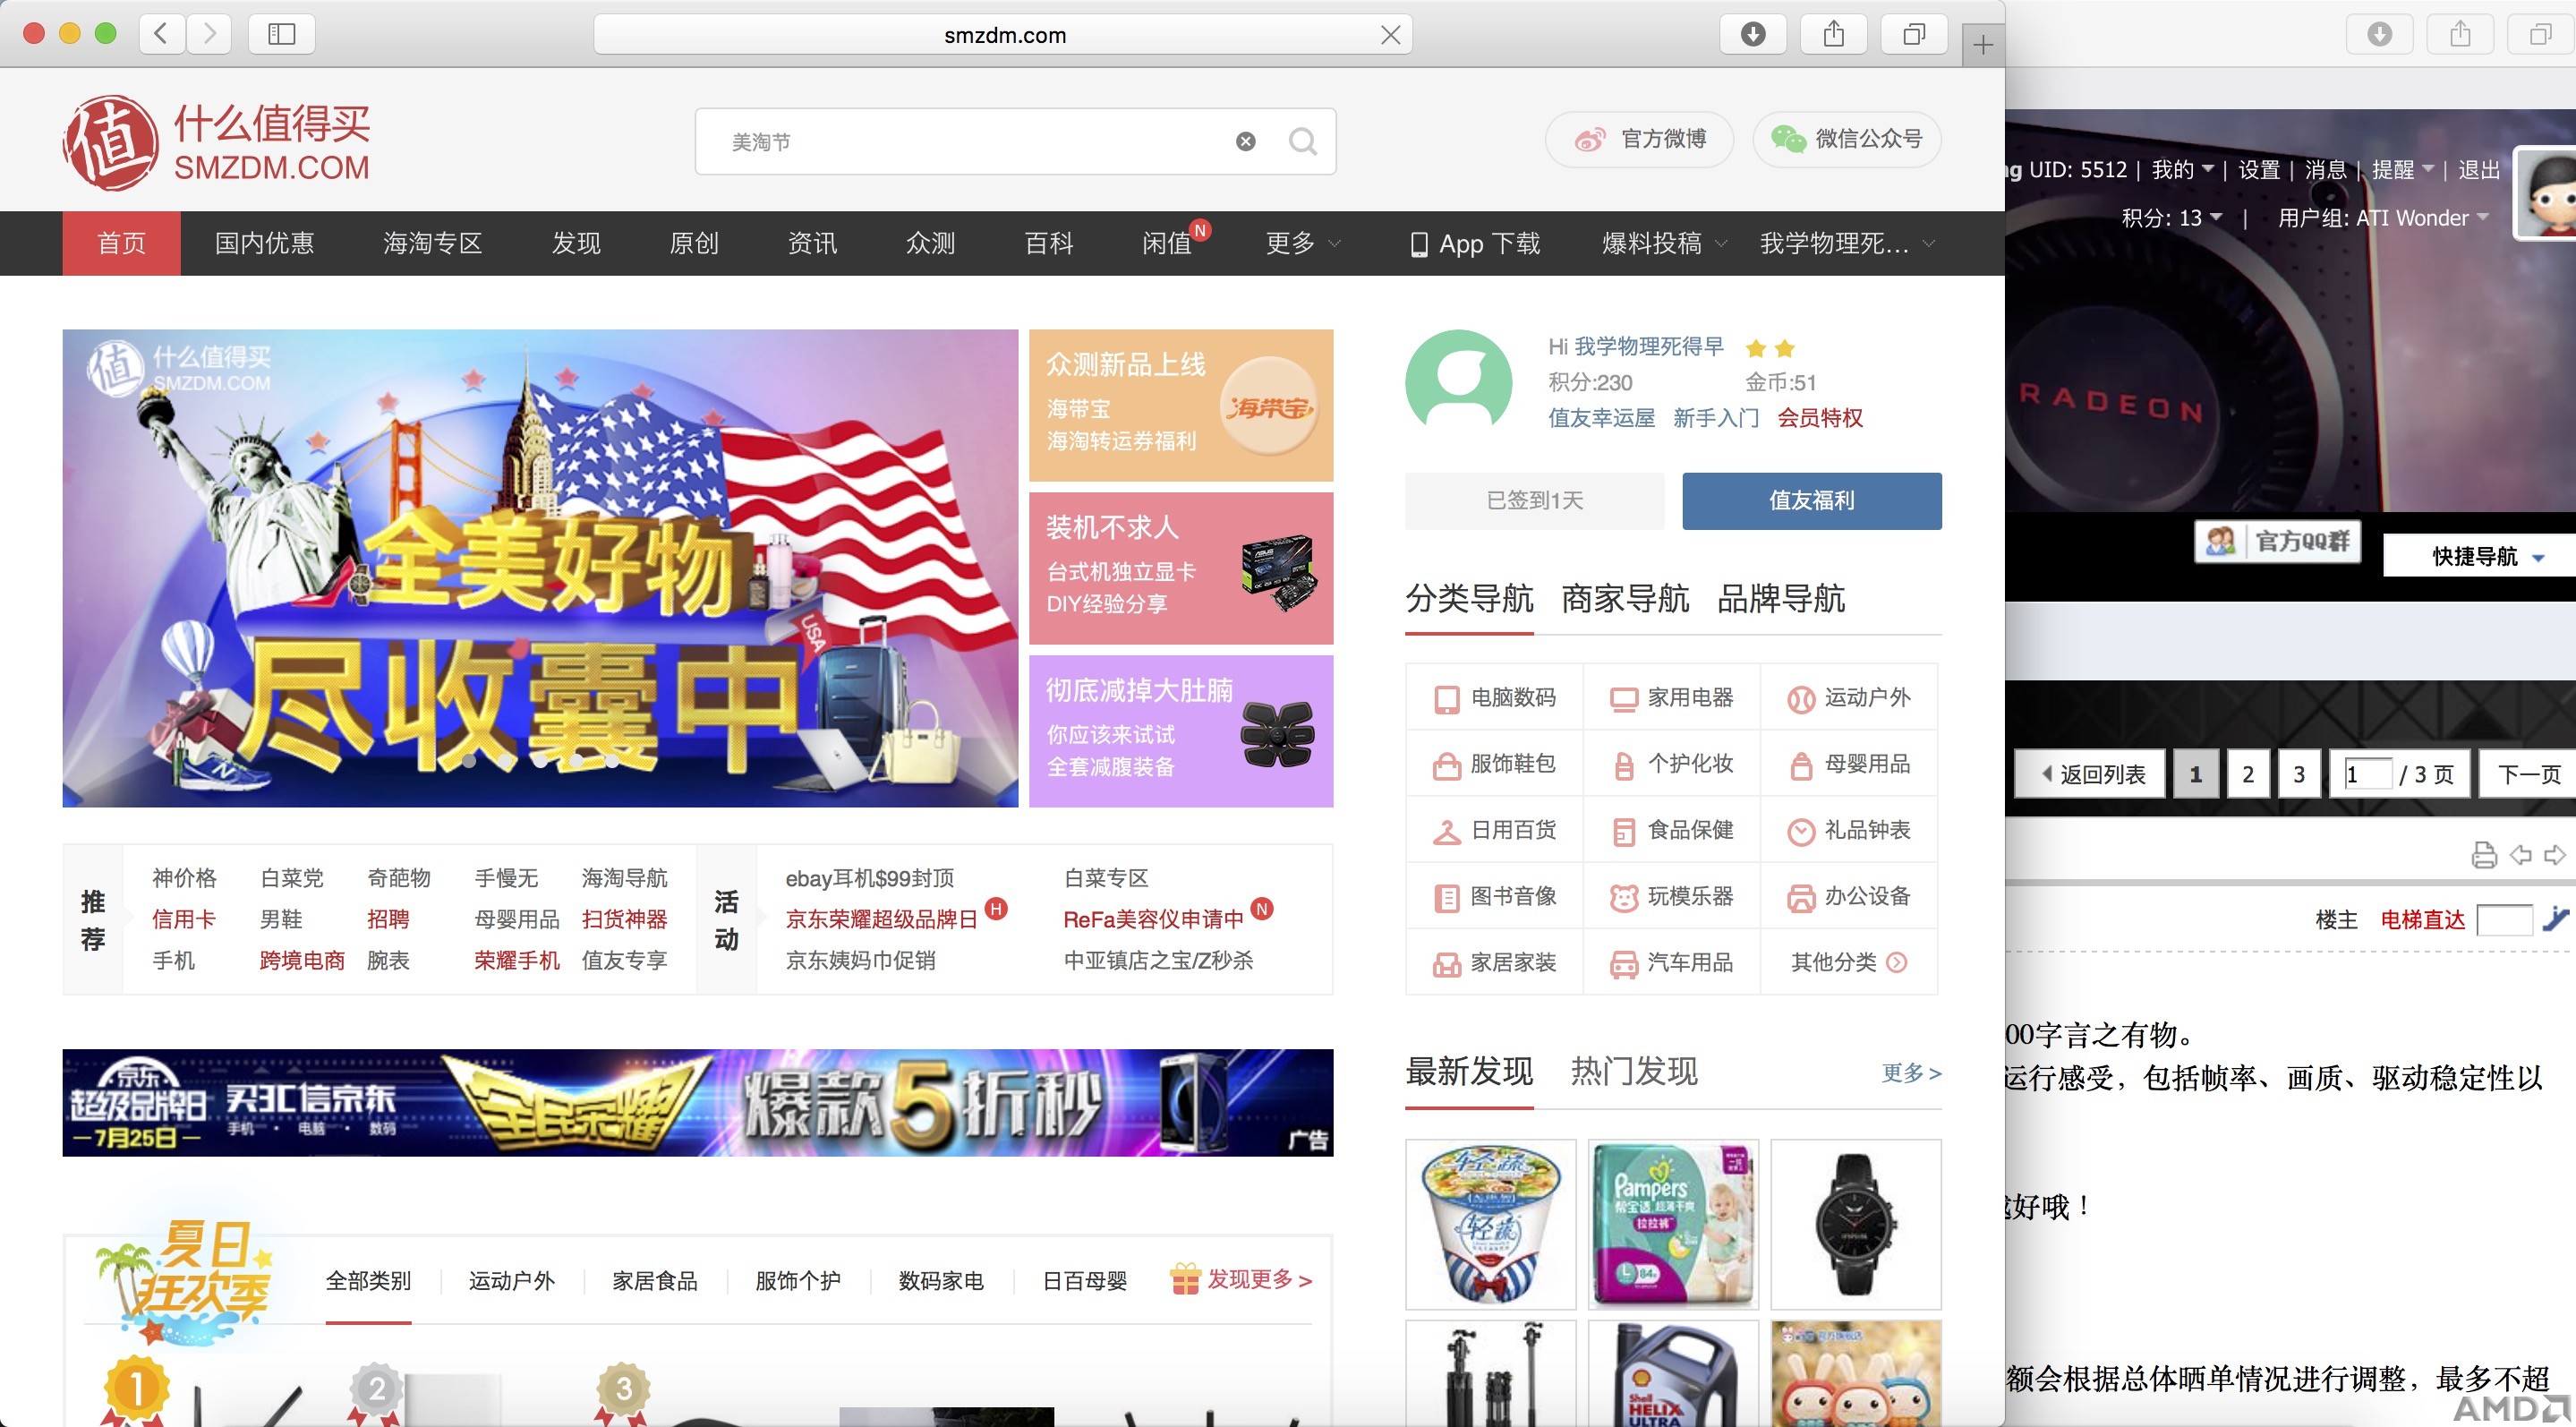Open 礼品钟表 category
This screenshot has height=1427, width=2576.
coord(1849,830)
